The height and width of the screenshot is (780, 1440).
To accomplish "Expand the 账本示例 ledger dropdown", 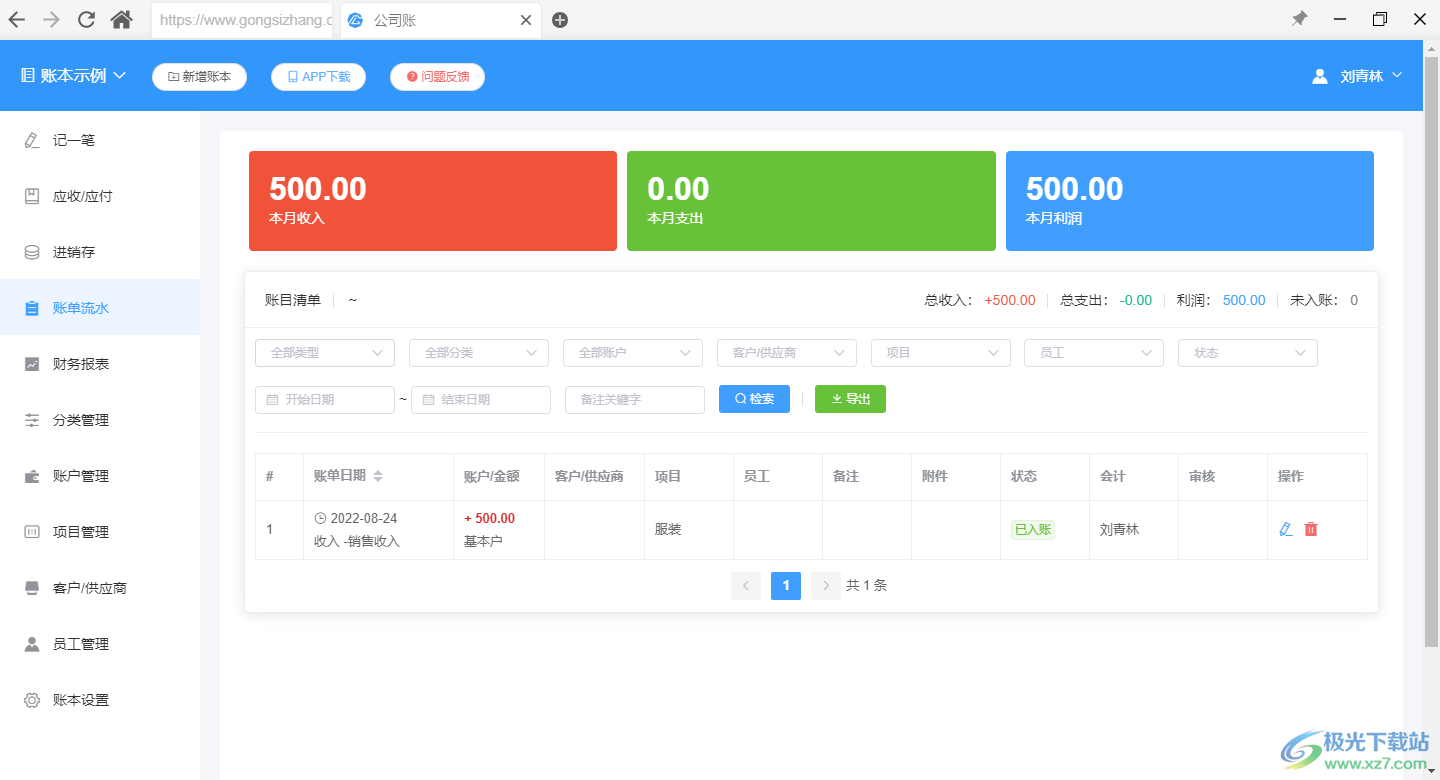I will (x=72, y=75).
